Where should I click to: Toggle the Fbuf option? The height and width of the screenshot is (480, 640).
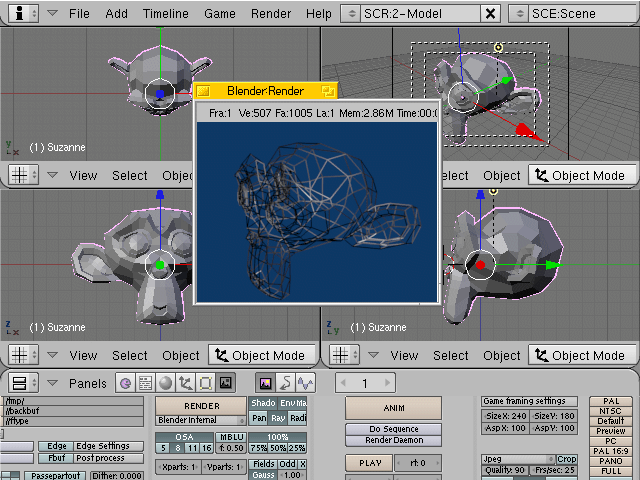[x=57, y=458]
